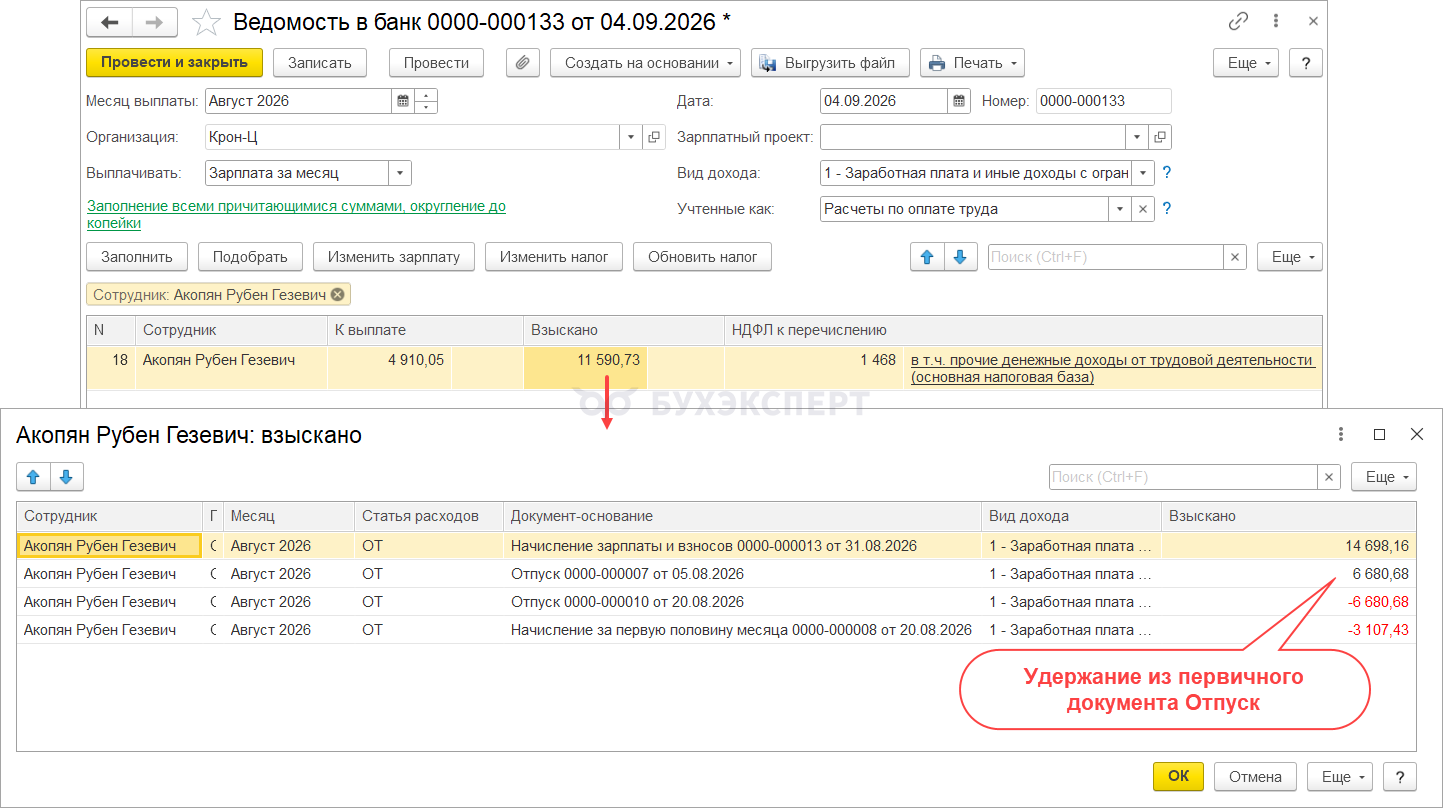This screenshot has width=1443, height=808.
Task: Open calendar picker for the Дата field
Action: point(959,101)
